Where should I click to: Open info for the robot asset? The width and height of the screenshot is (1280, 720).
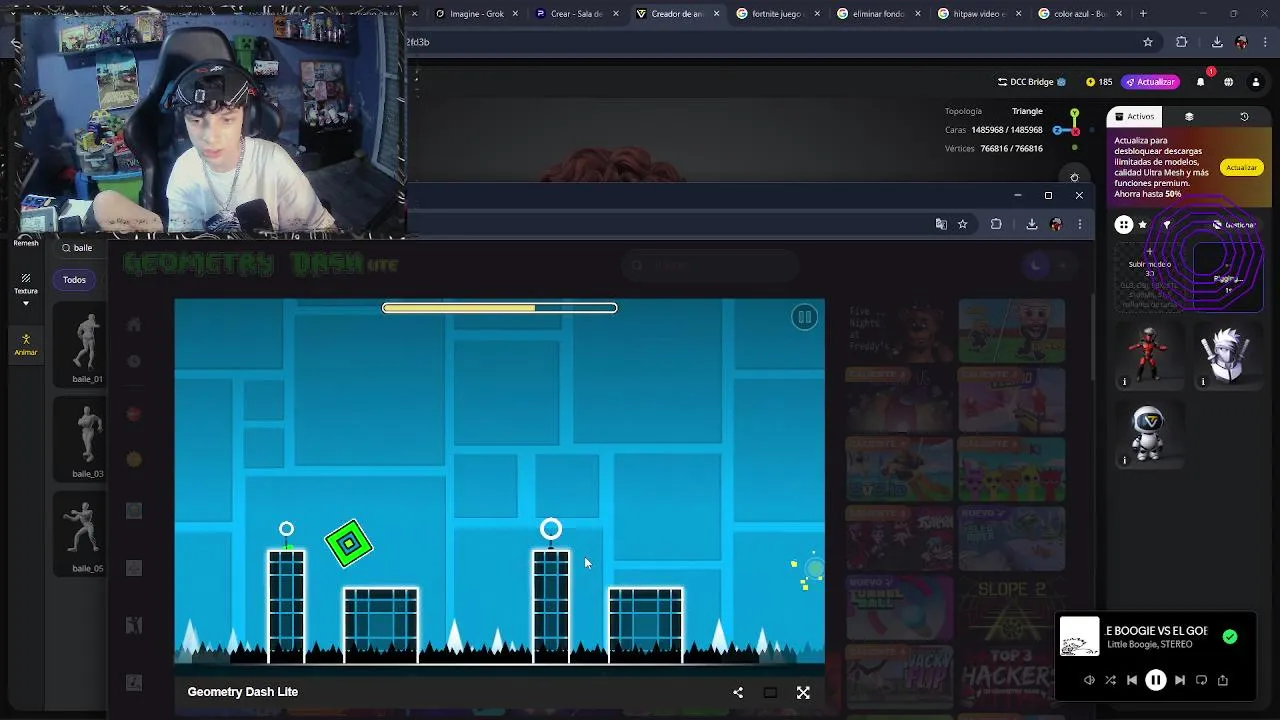click(x=1124, y=460)
